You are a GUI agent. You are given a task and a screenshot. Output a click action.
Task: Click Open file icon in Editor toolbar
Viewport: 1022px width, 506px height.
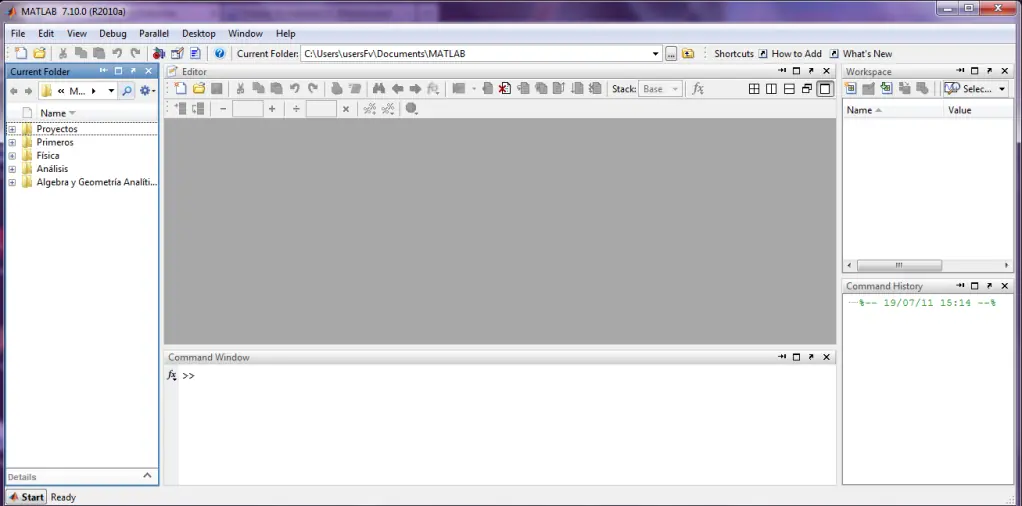coord(199,89)
